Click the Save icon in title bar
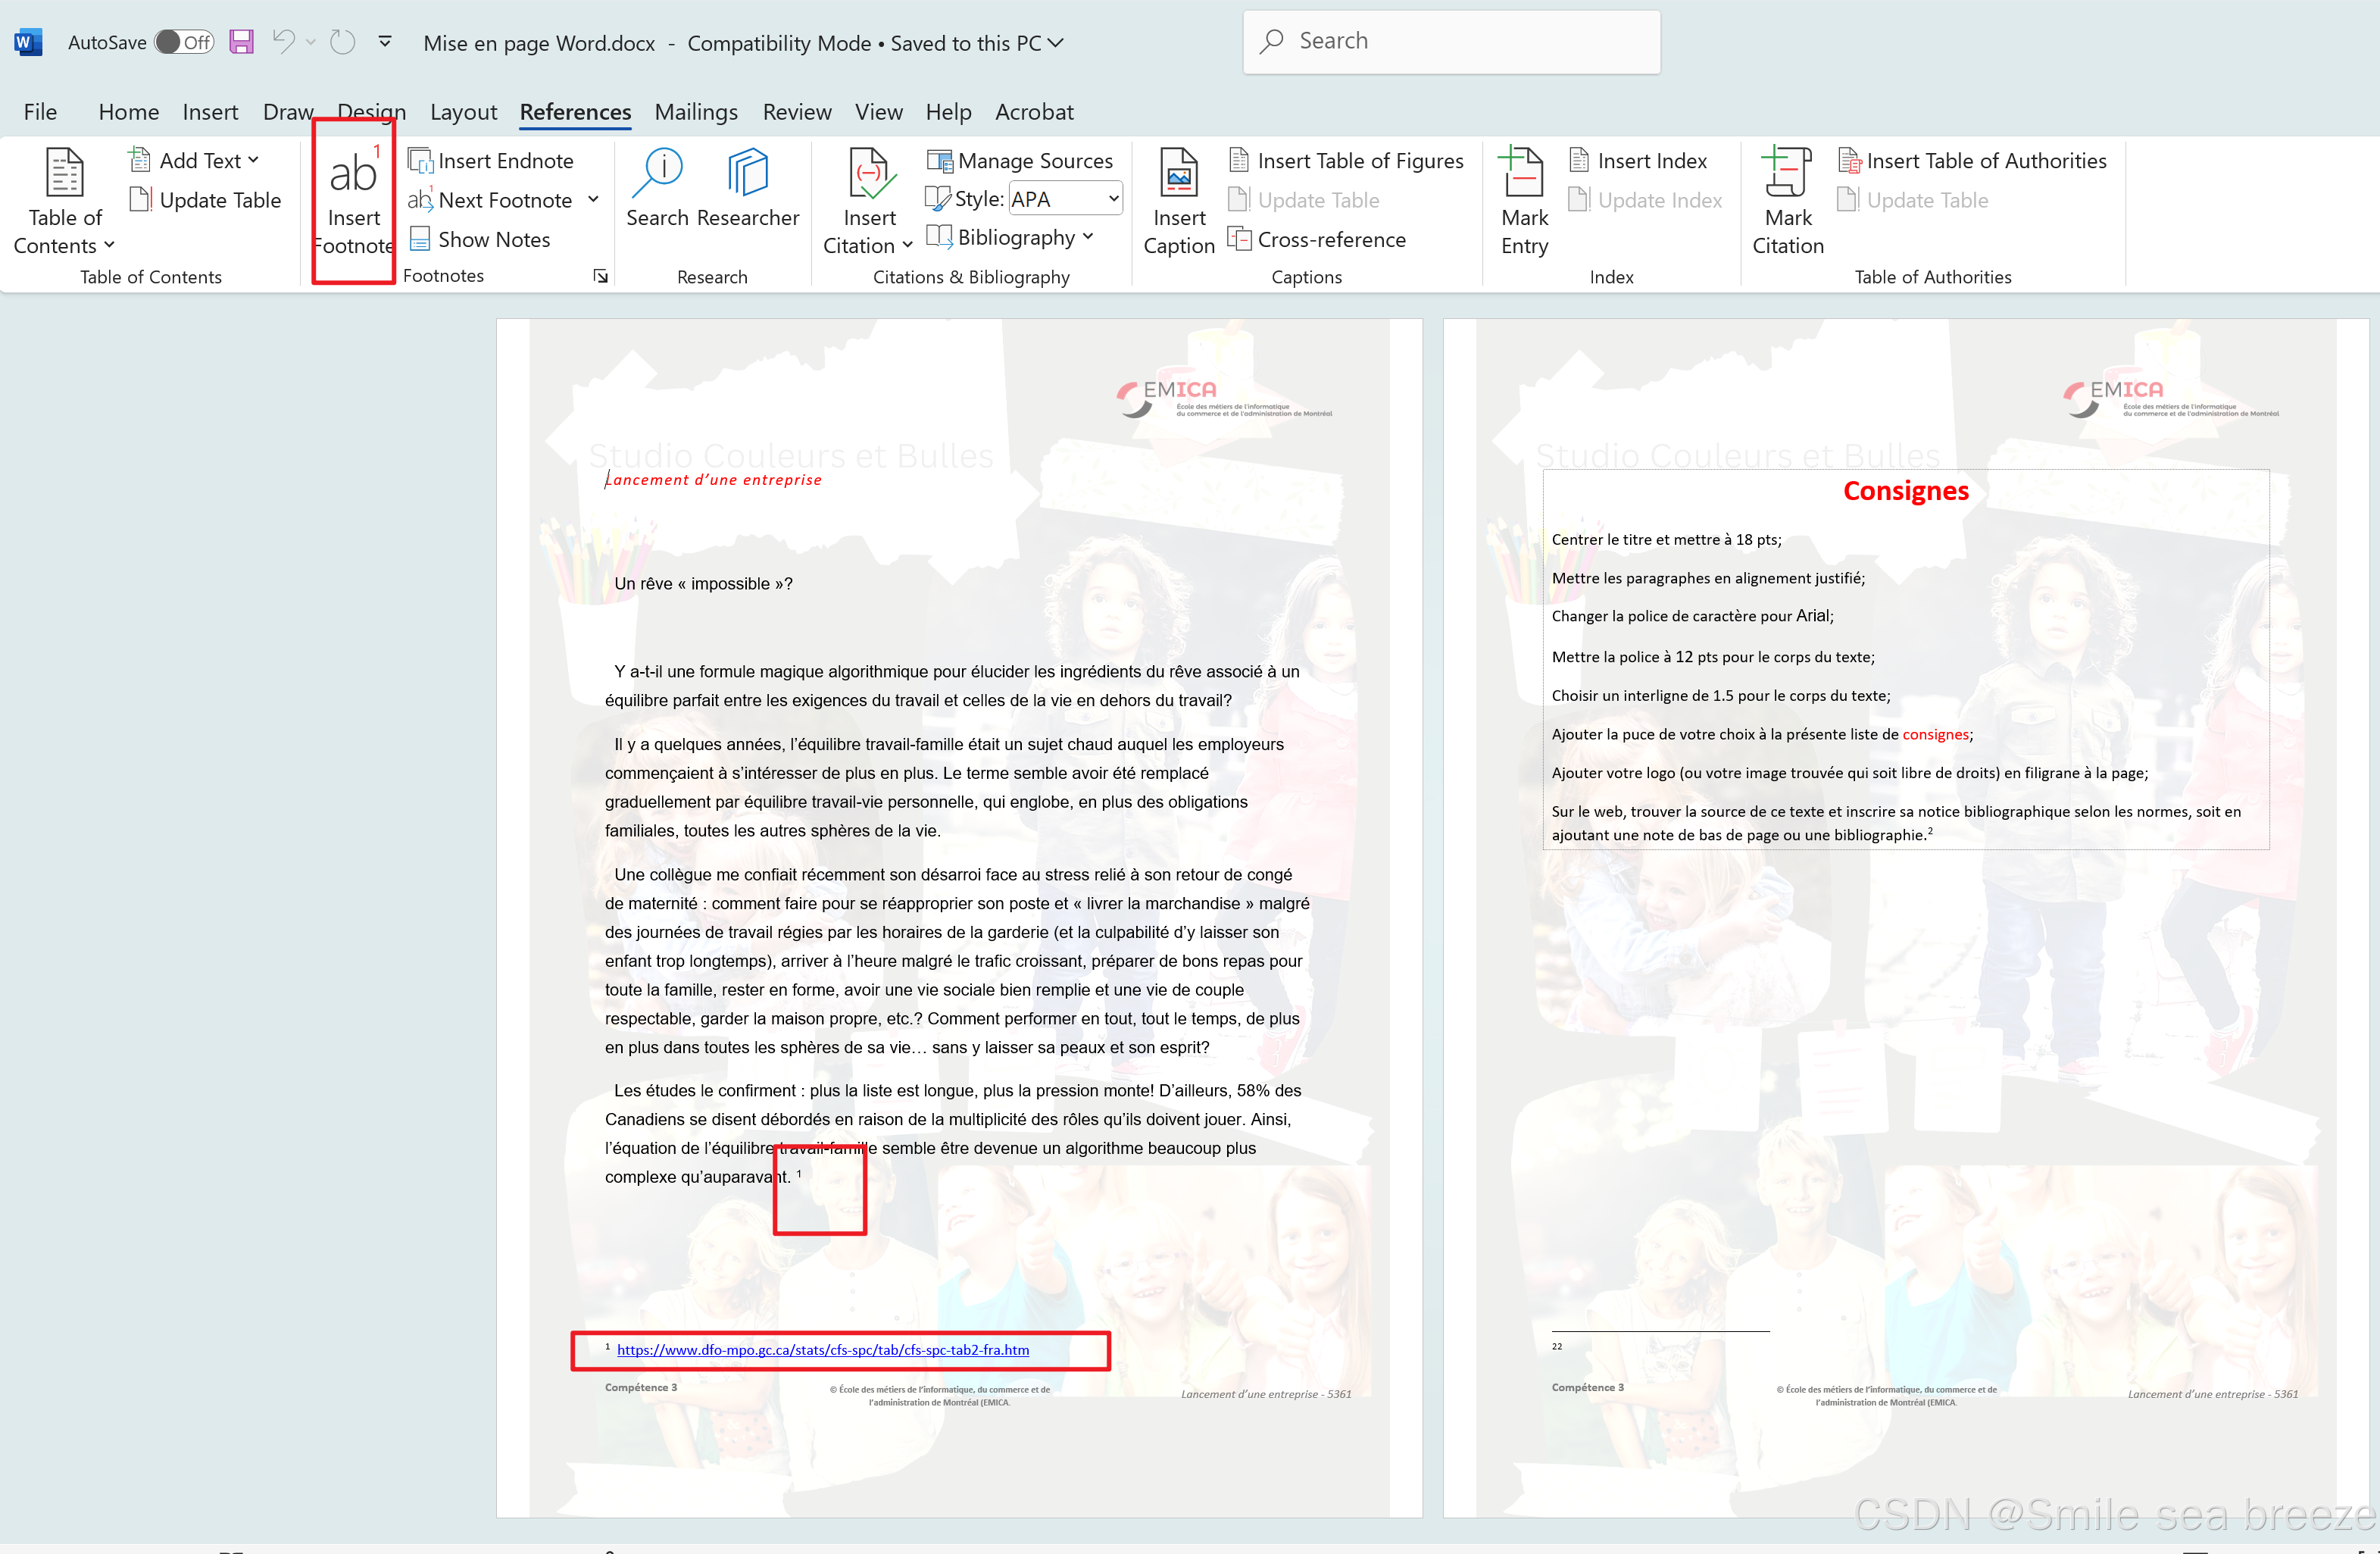Viewport: 2380px width, 1554px height. coord(241,42)
